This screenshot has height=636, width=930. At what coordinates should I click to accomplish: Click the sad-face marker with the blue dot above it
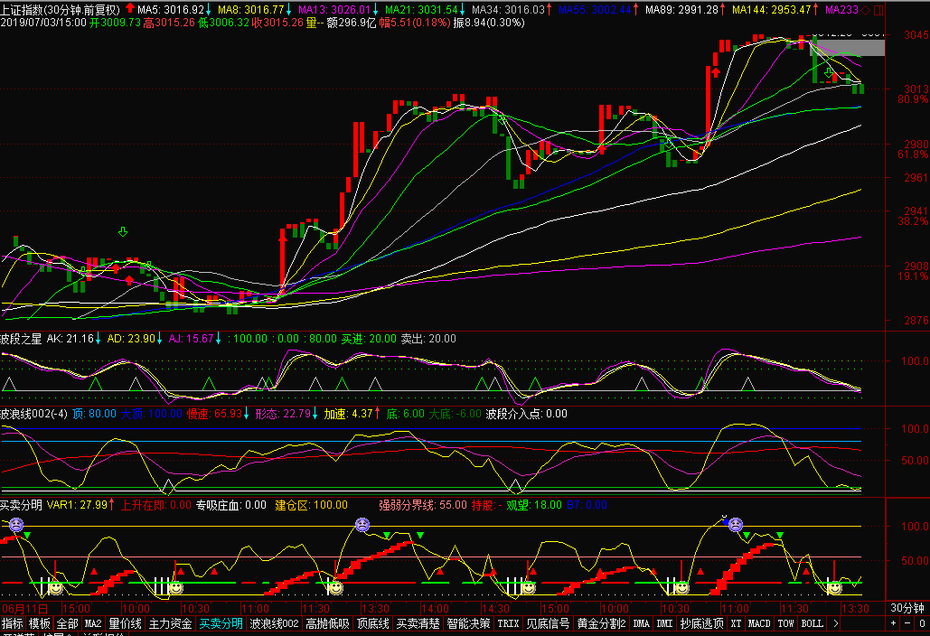click(735, 524)
